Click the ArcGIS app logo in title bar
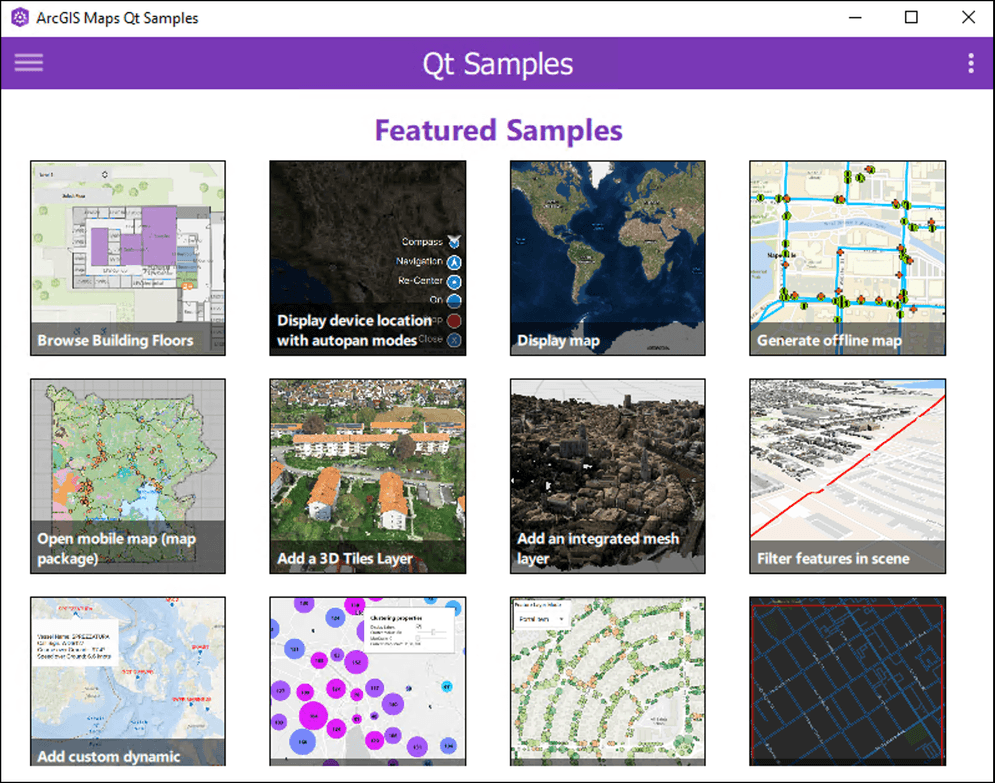The image size is (995, 783). coord(20,17)
